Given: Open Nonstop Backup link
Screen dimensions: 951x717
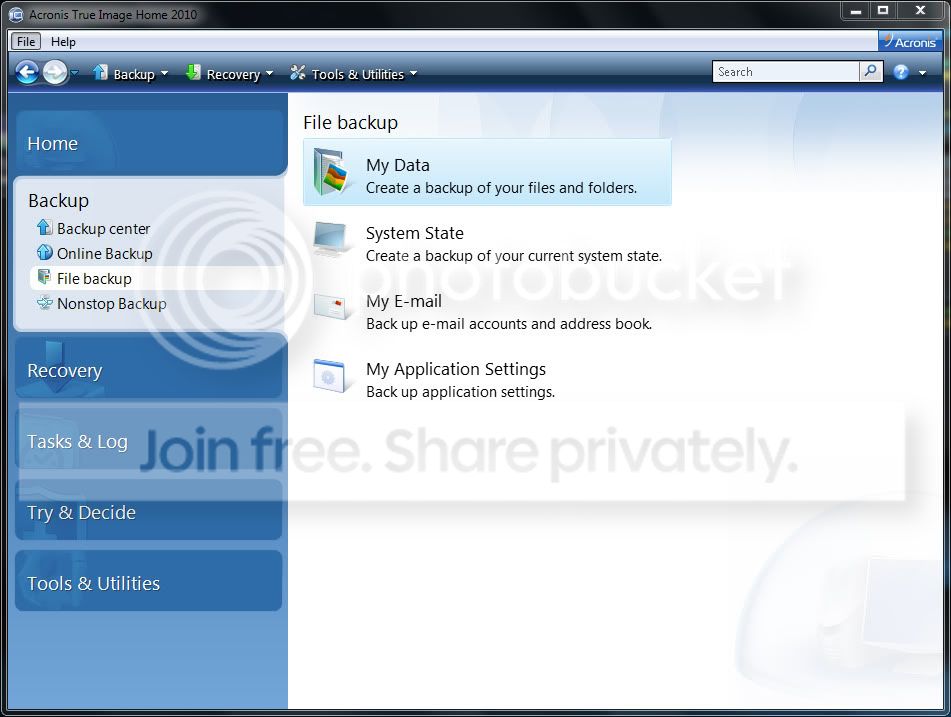Looking at the screenshot, I should pos(112,303).
